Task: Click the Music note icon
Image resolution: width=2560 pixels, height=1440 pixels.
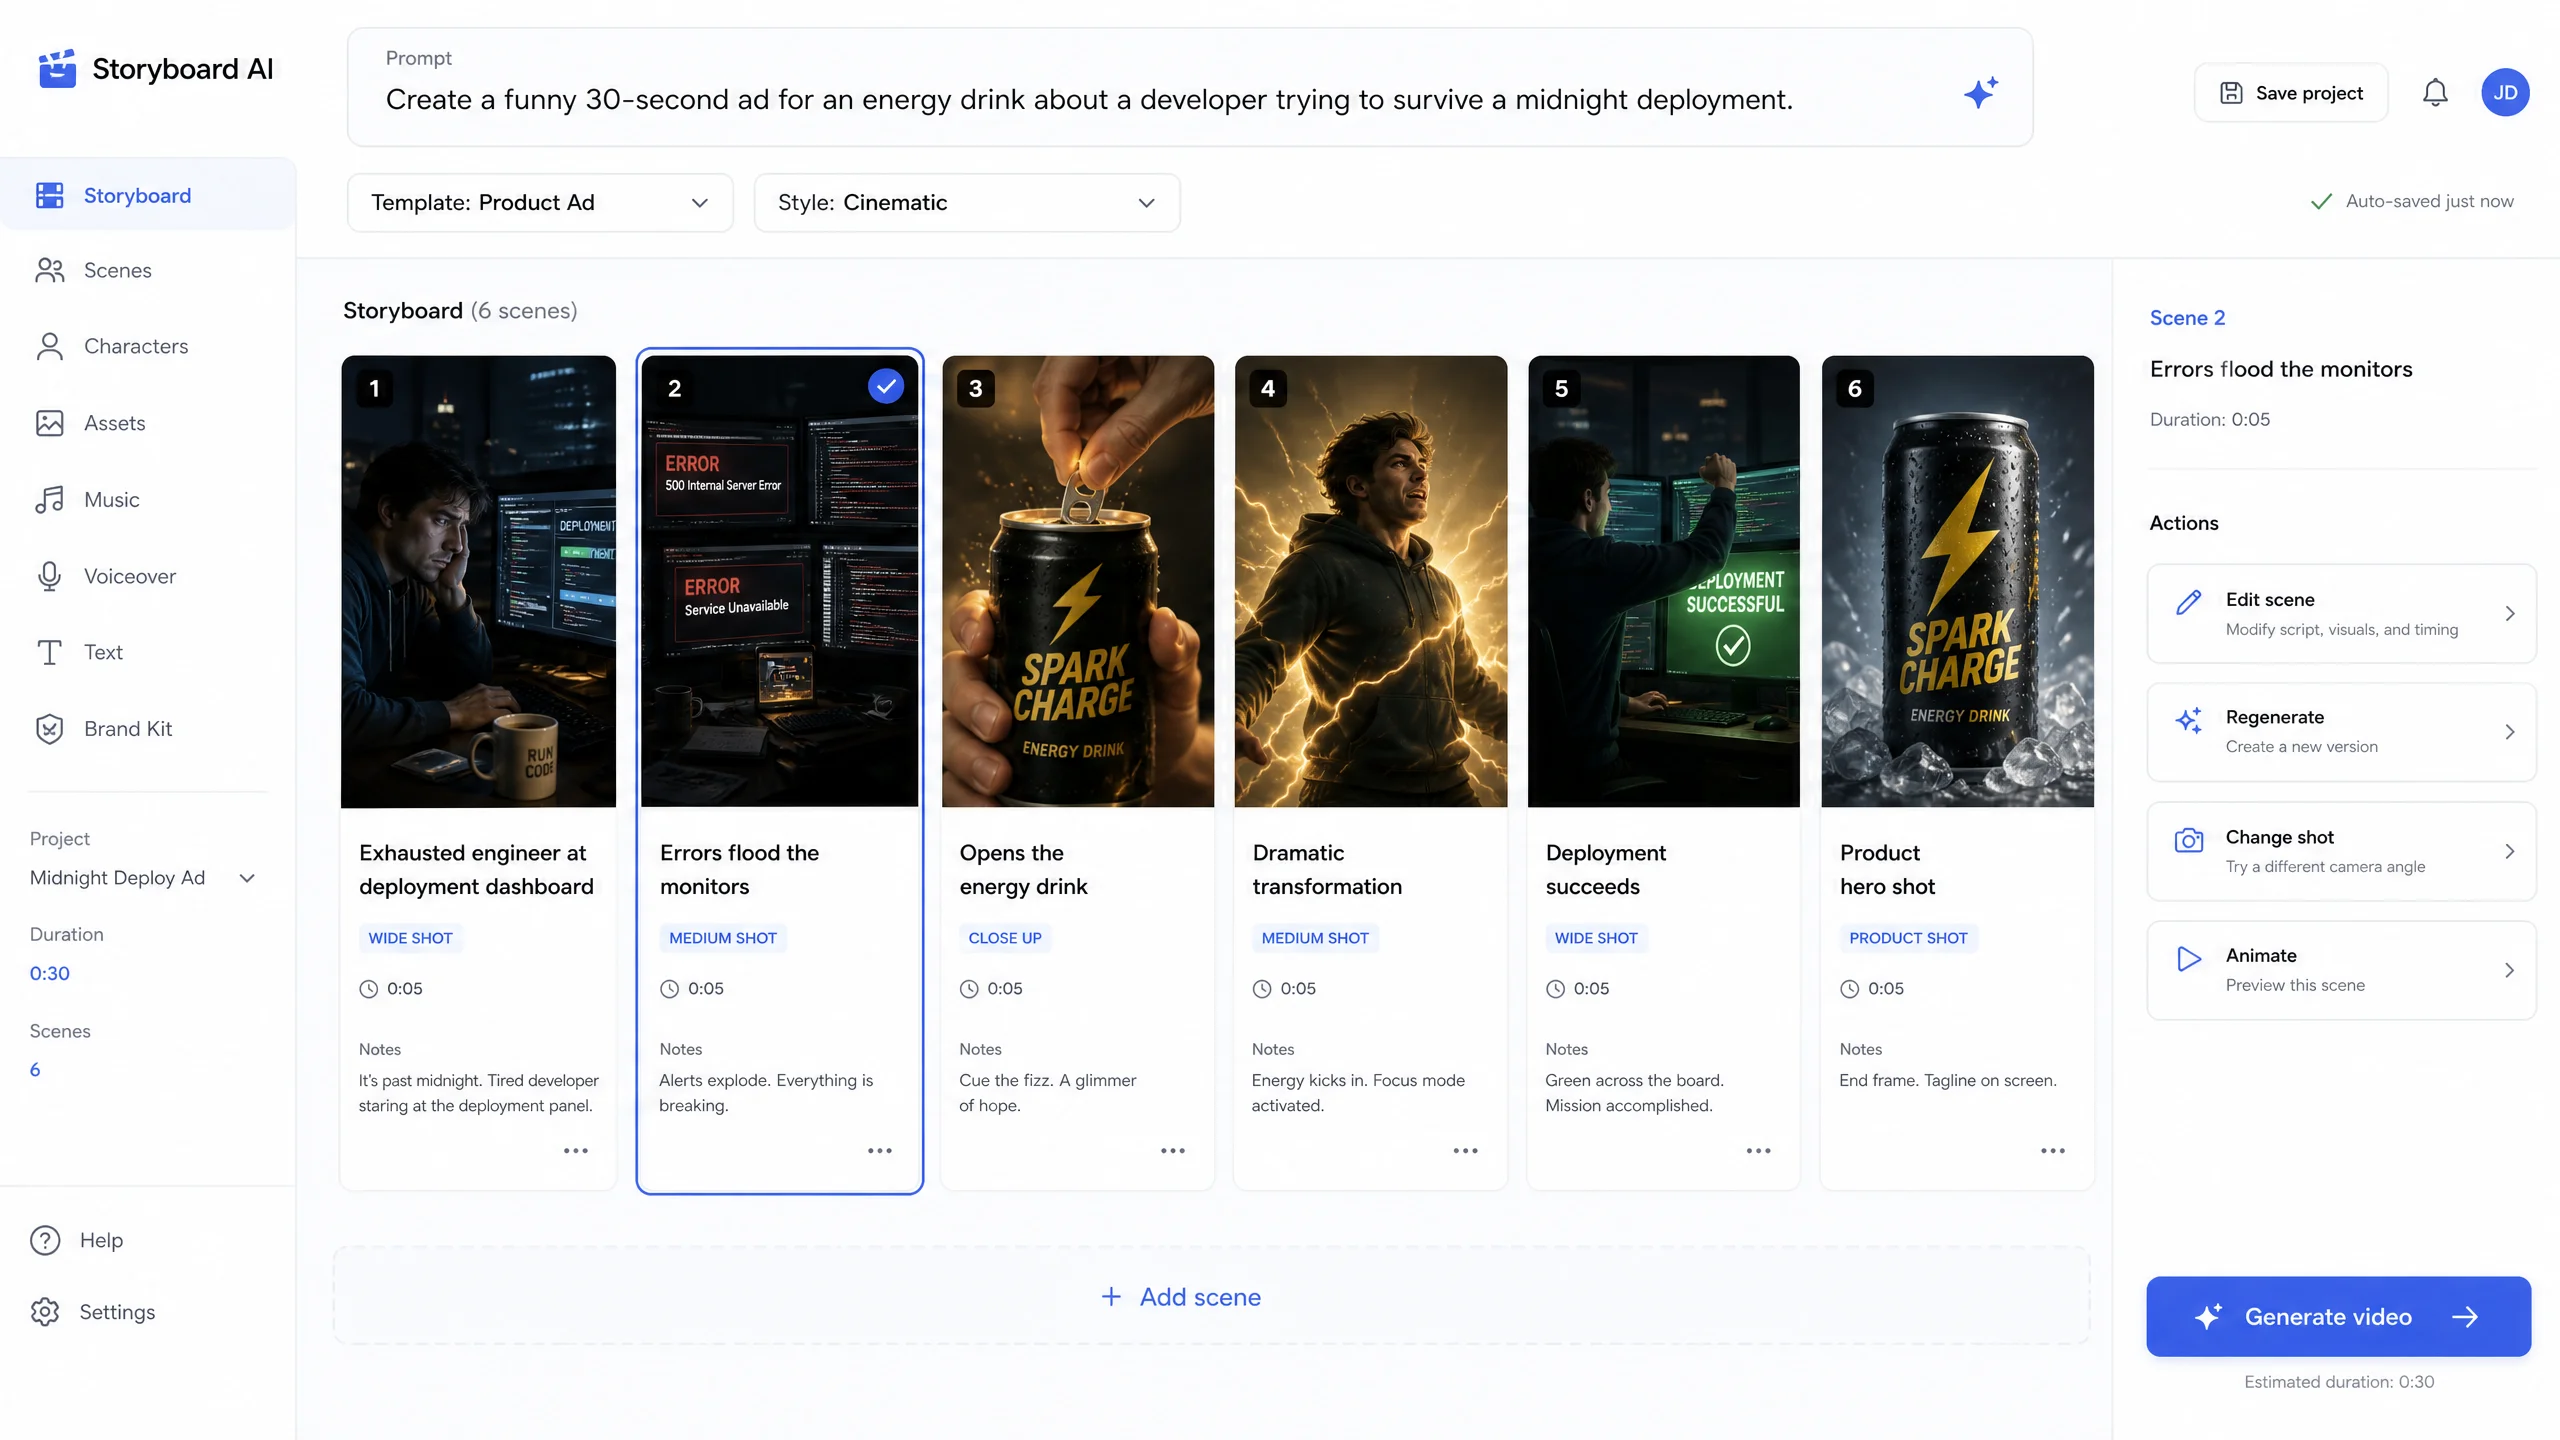Action: pyautogui.click(x=49, y=500)
